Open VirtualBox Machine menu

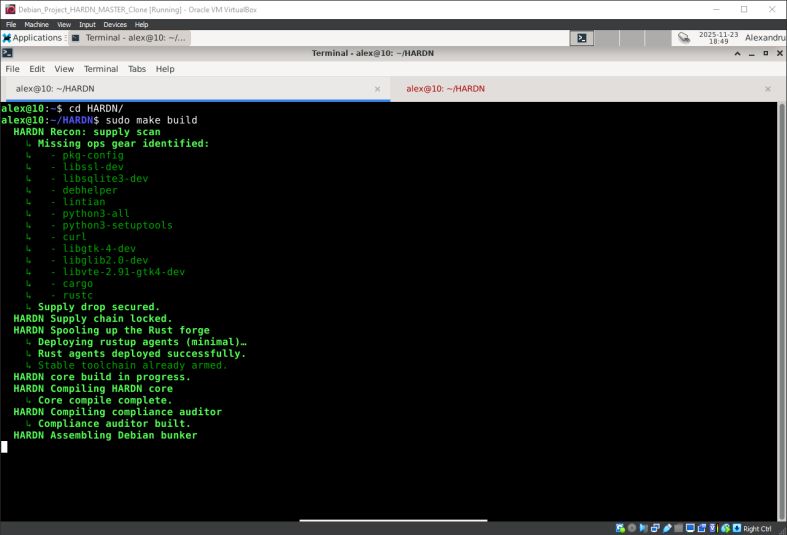[x=36, y=24]
